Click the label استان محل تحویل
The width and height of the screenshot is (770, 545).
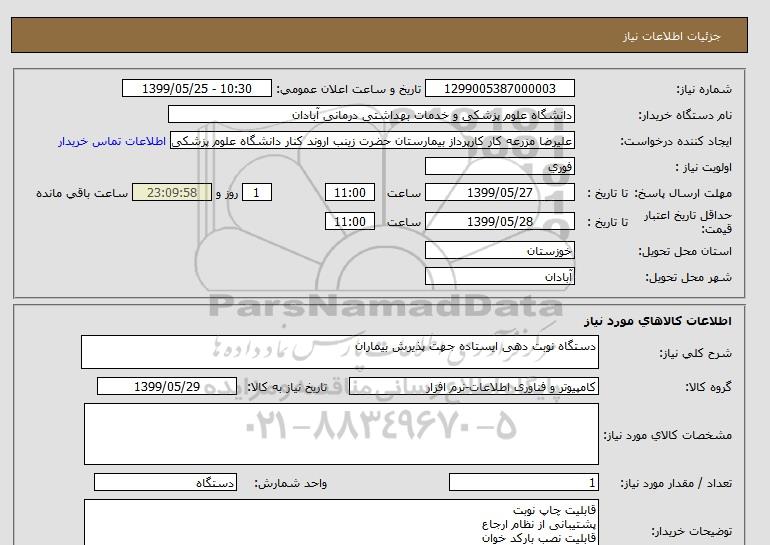click(685, 251)
